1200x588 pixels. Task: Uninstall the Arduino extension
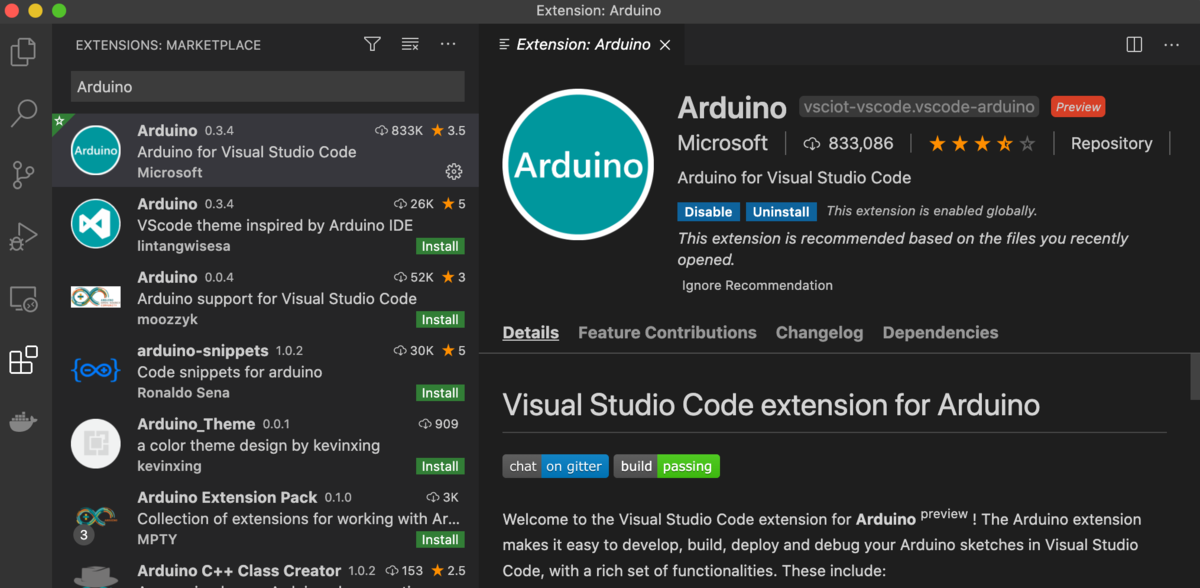781,212
